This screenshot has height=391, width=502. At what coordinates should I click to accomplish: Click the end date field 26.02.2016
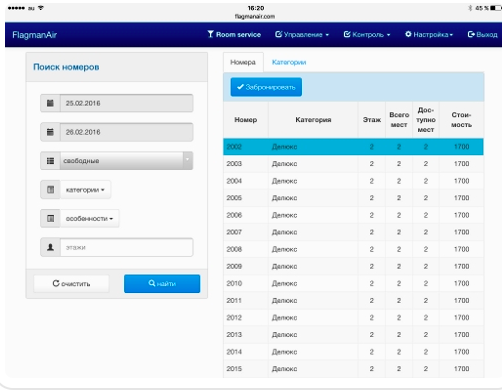[x=126, y=132]
